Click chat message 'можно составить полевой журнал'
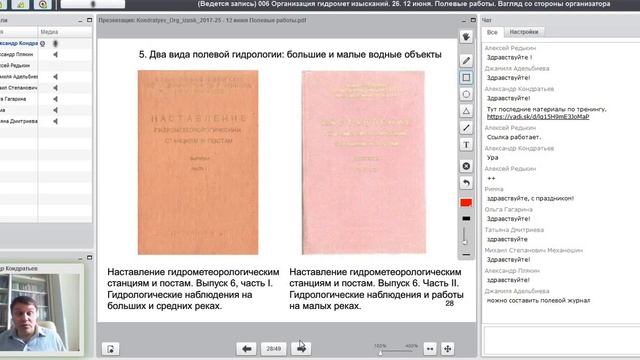This screenshot has height=360, width=640. pos(538,300)
